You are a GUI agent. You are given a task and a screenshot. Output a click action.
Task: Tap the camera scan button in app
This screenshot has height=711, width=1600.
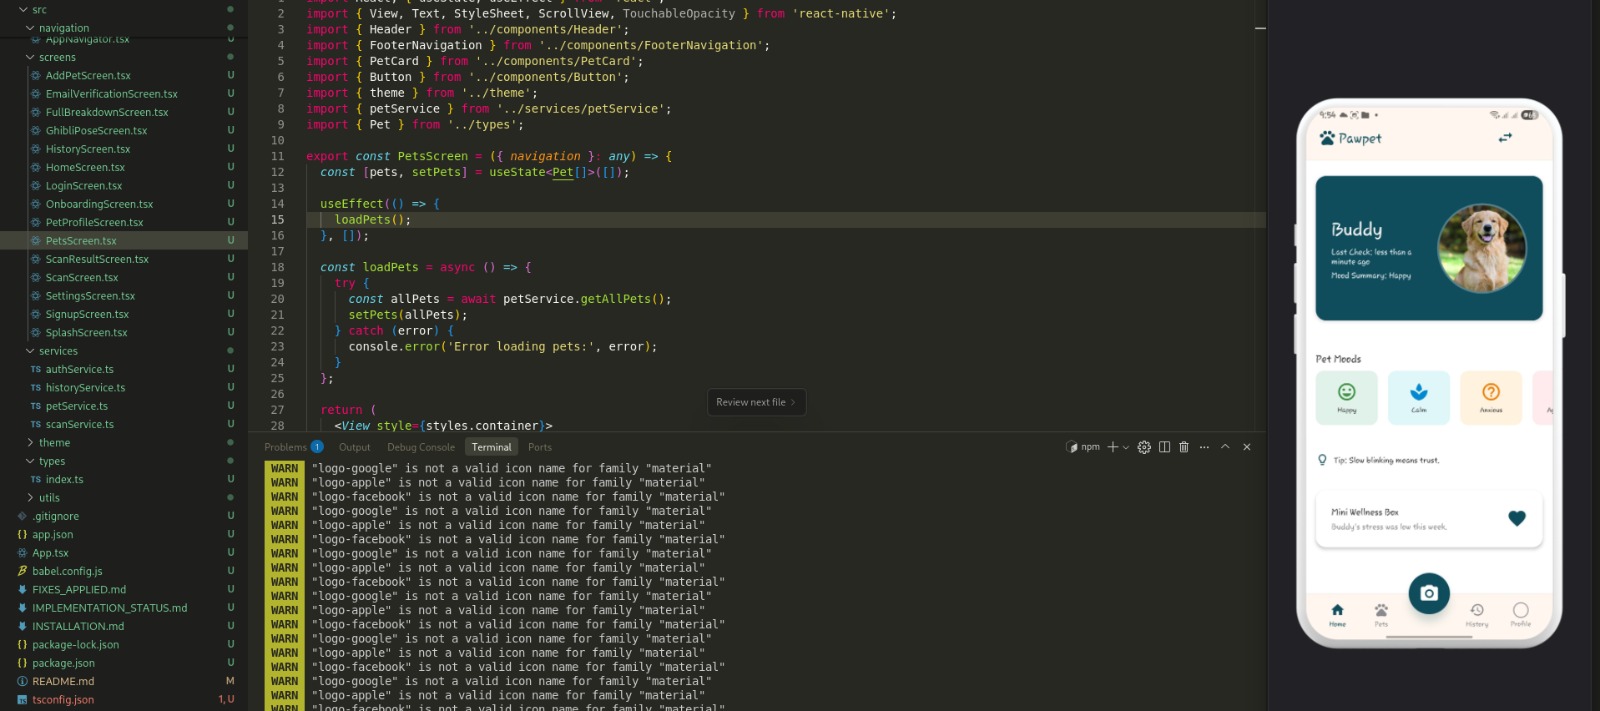(1429, 593)
